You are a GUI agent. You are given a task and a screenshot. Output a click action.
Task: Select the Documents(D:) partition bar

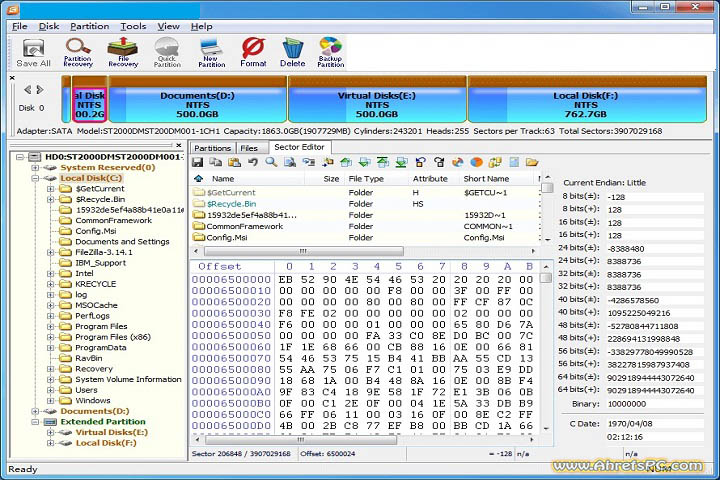click(x=197, y=100)
